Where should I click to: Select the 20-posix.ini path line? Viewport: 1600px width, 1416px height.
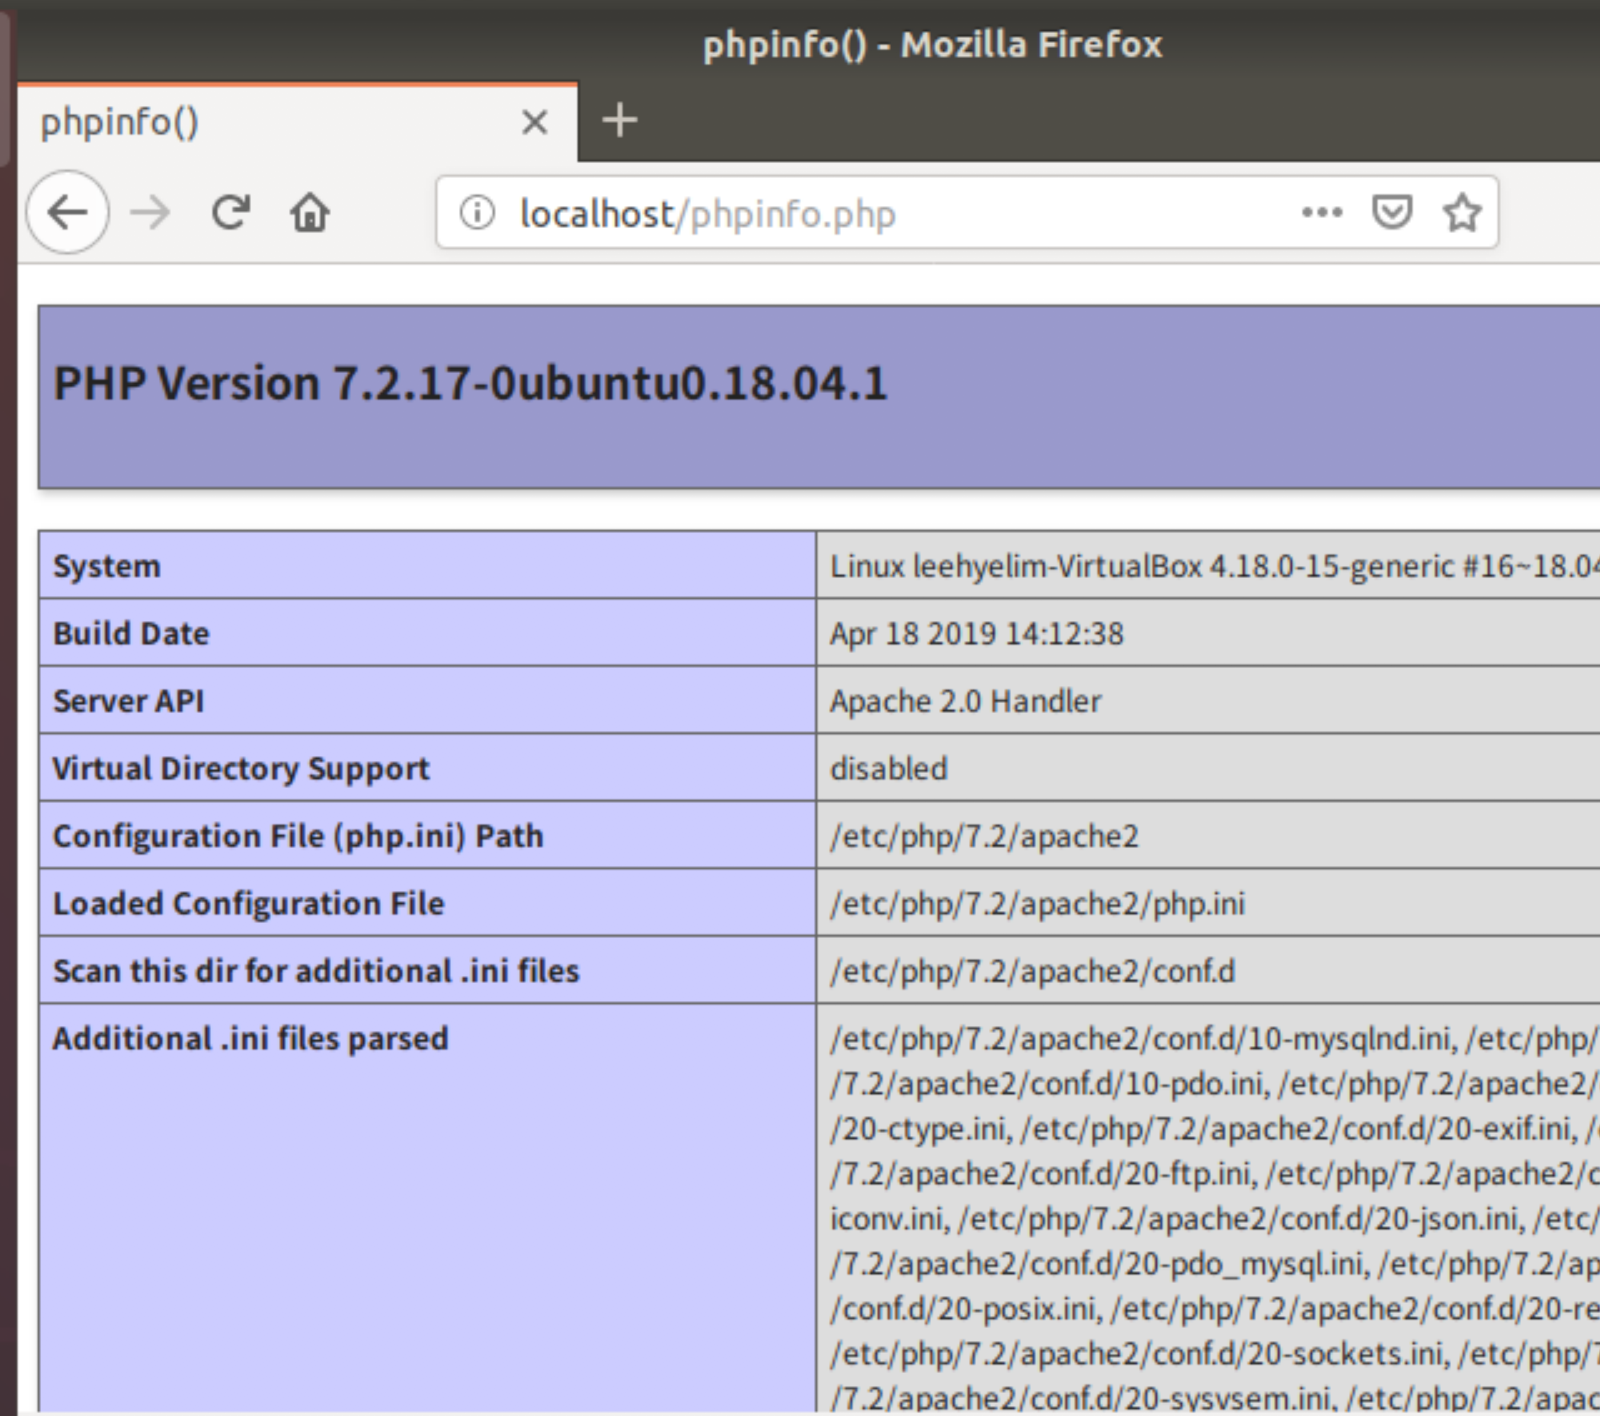pos(1214,1309)
